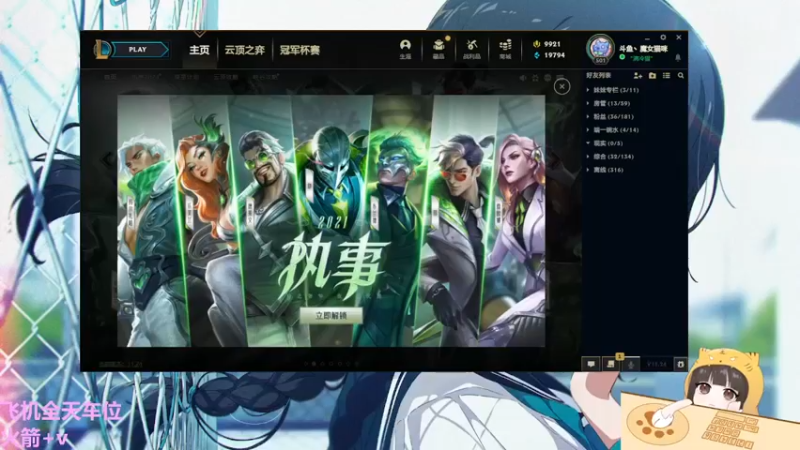This screenshot has height=450, width=800.
Task: Create a new friend folder
Action: click(652, 76)
